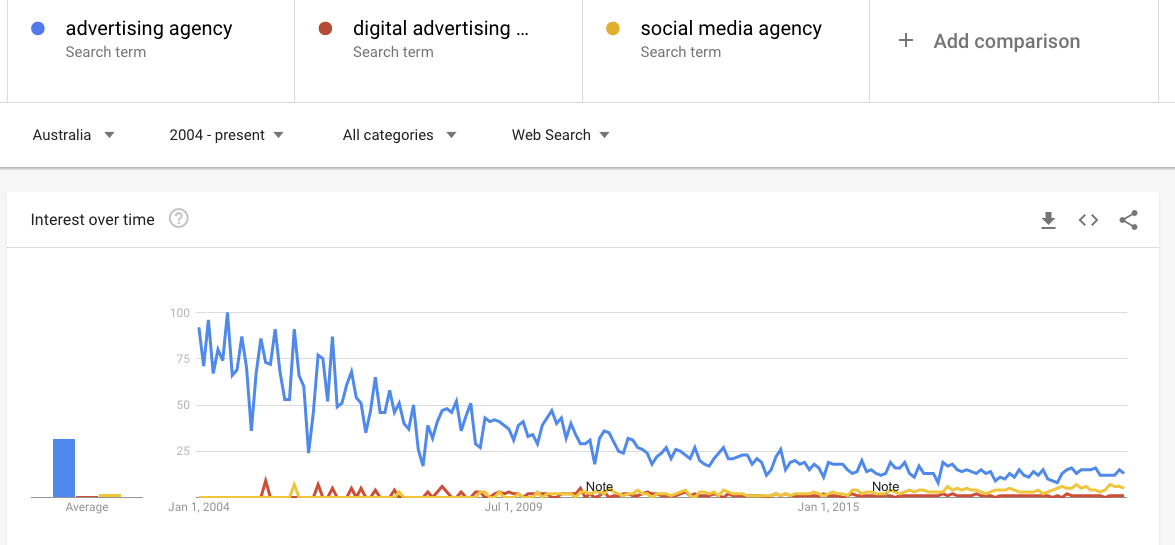Edit the advertising agency search term

149,29
